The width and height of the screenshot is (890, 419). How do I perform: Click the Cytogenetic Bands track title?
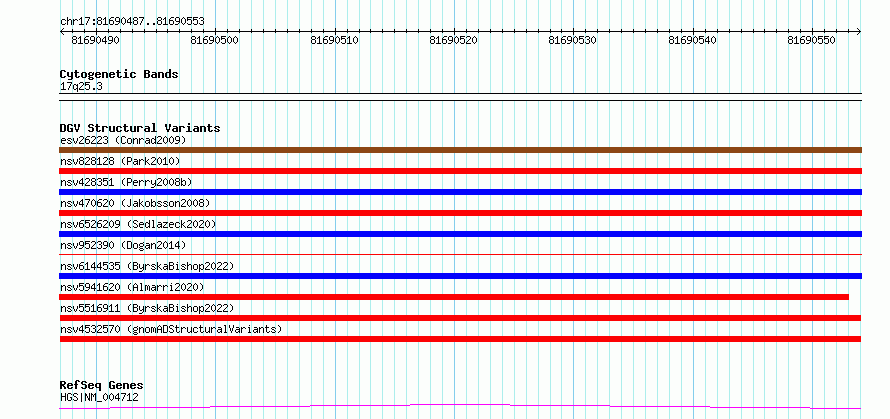[119, 74]
